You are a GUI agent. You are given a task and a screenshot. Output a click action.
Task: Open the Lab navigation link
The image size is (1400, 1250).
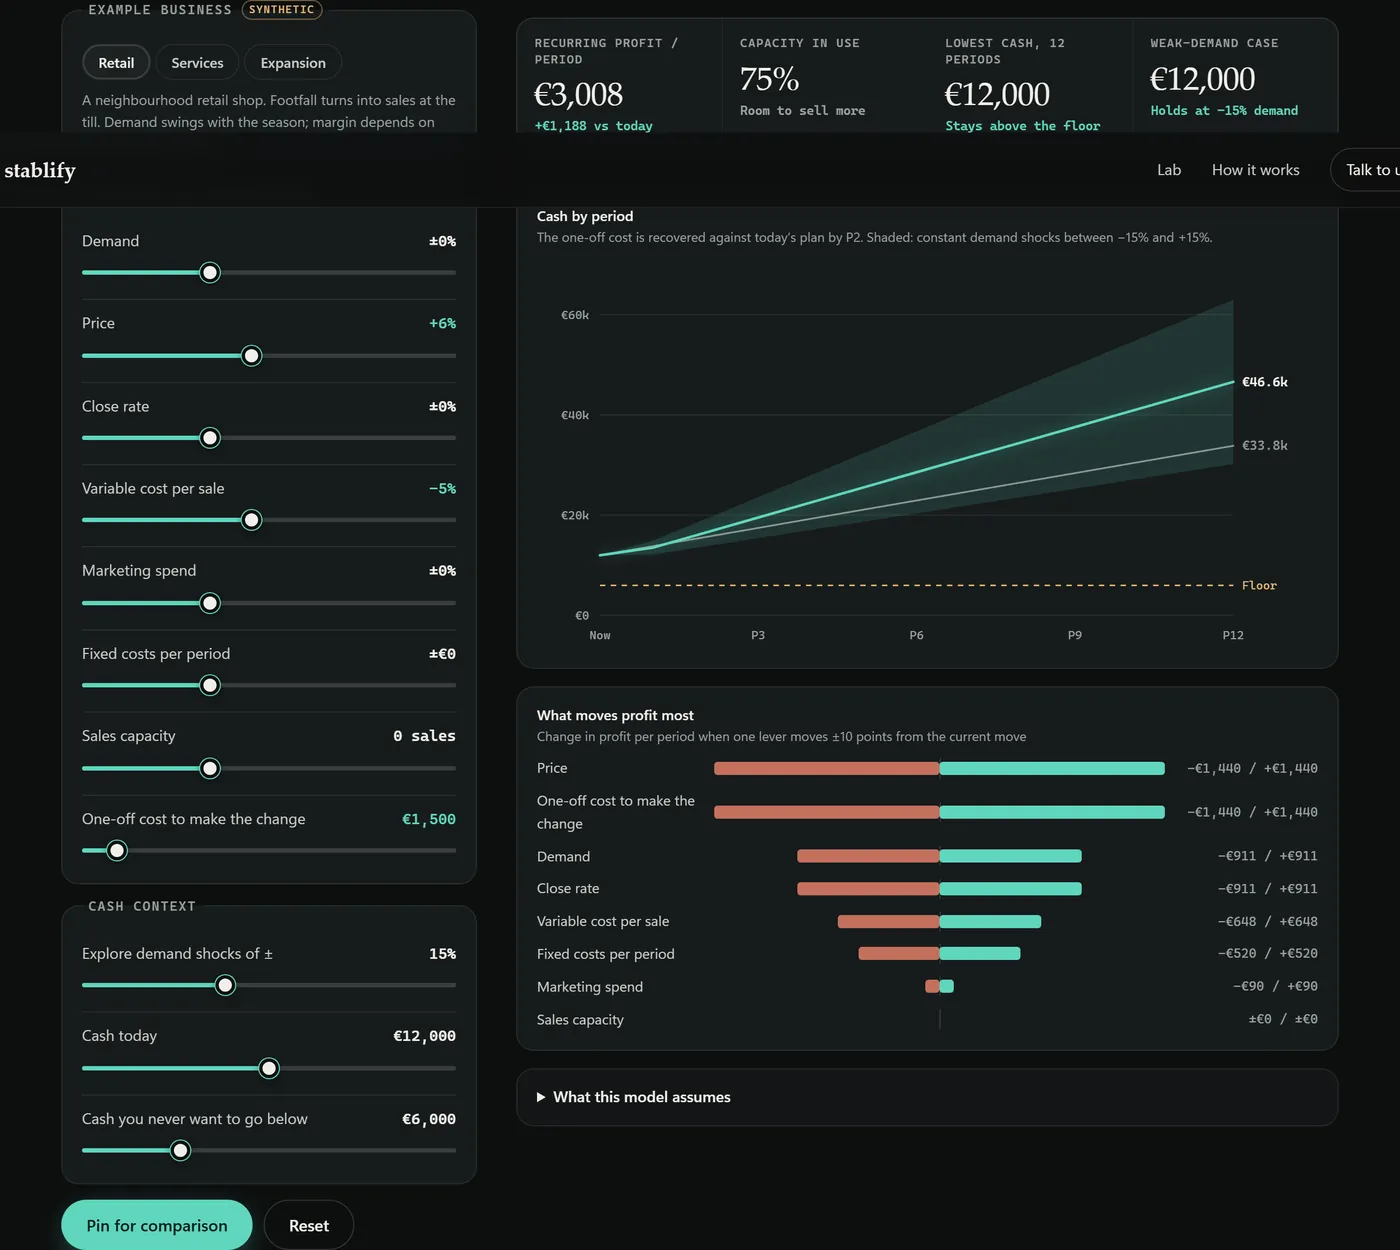(1169, 170)
